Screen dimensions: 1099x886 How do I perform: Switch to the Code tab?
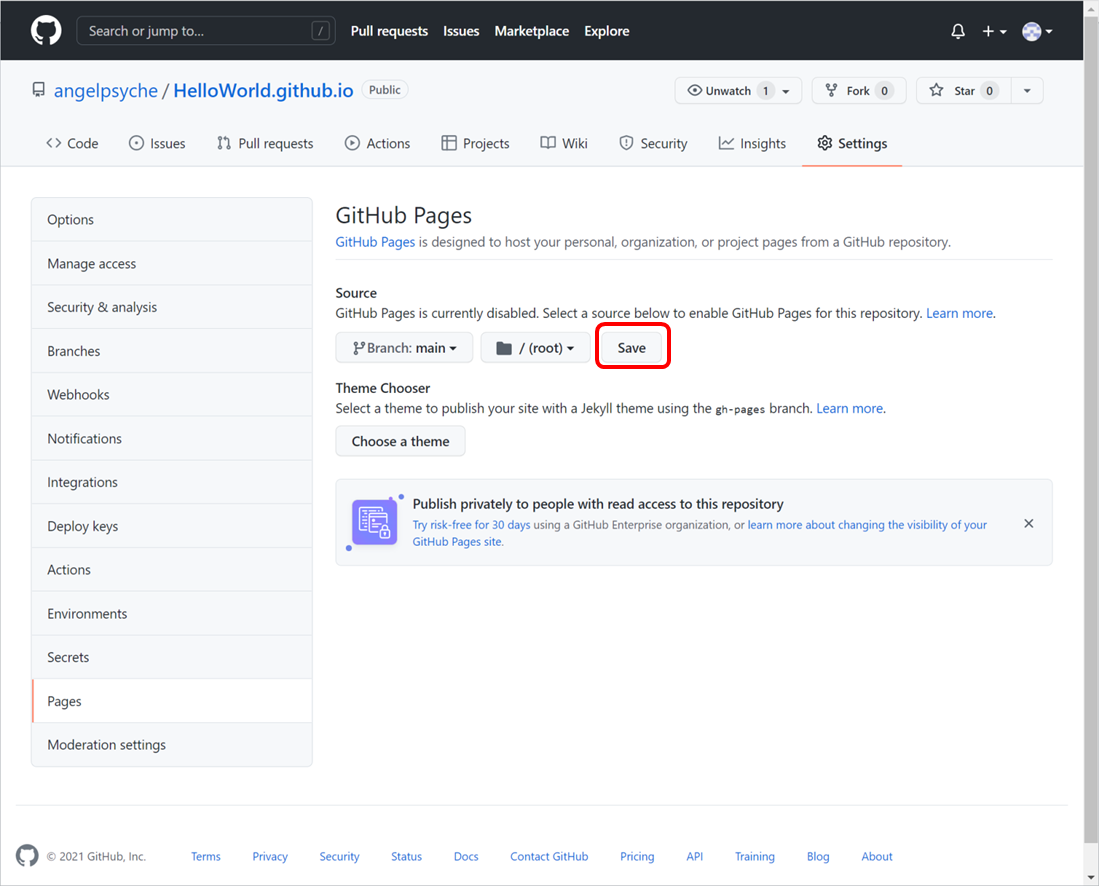pyautogui.click(x=72, y=143)
